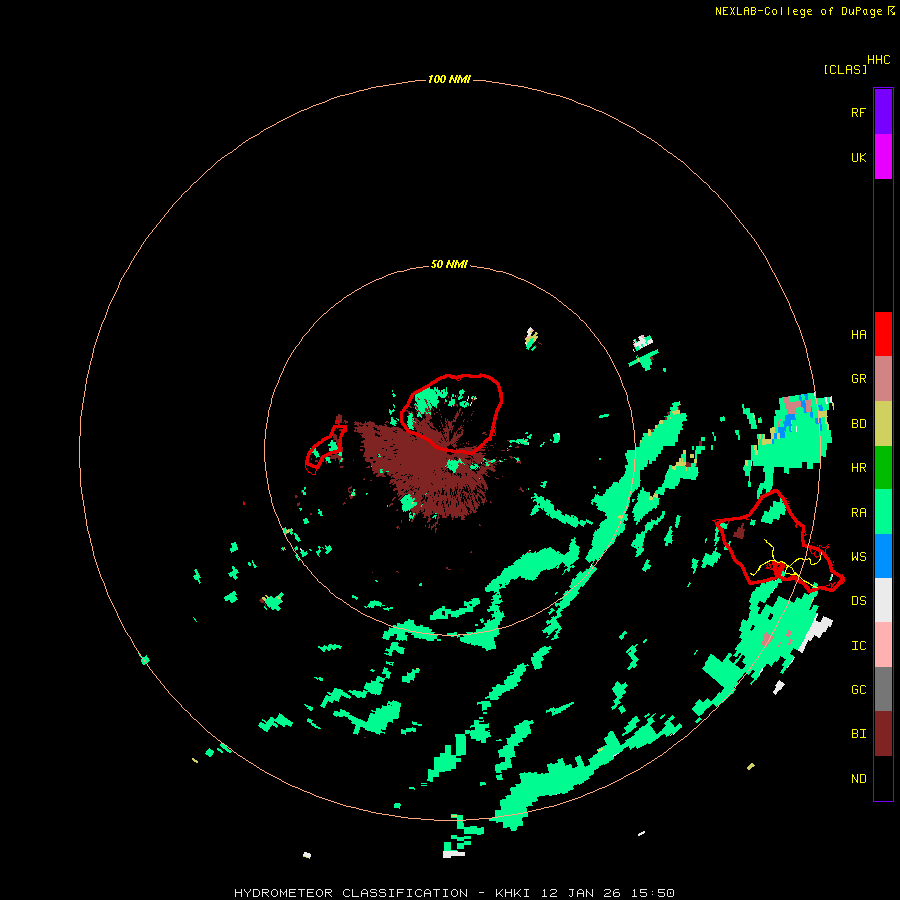
Task: Click the BI brown legend swatch
Action: click(883, 734)
